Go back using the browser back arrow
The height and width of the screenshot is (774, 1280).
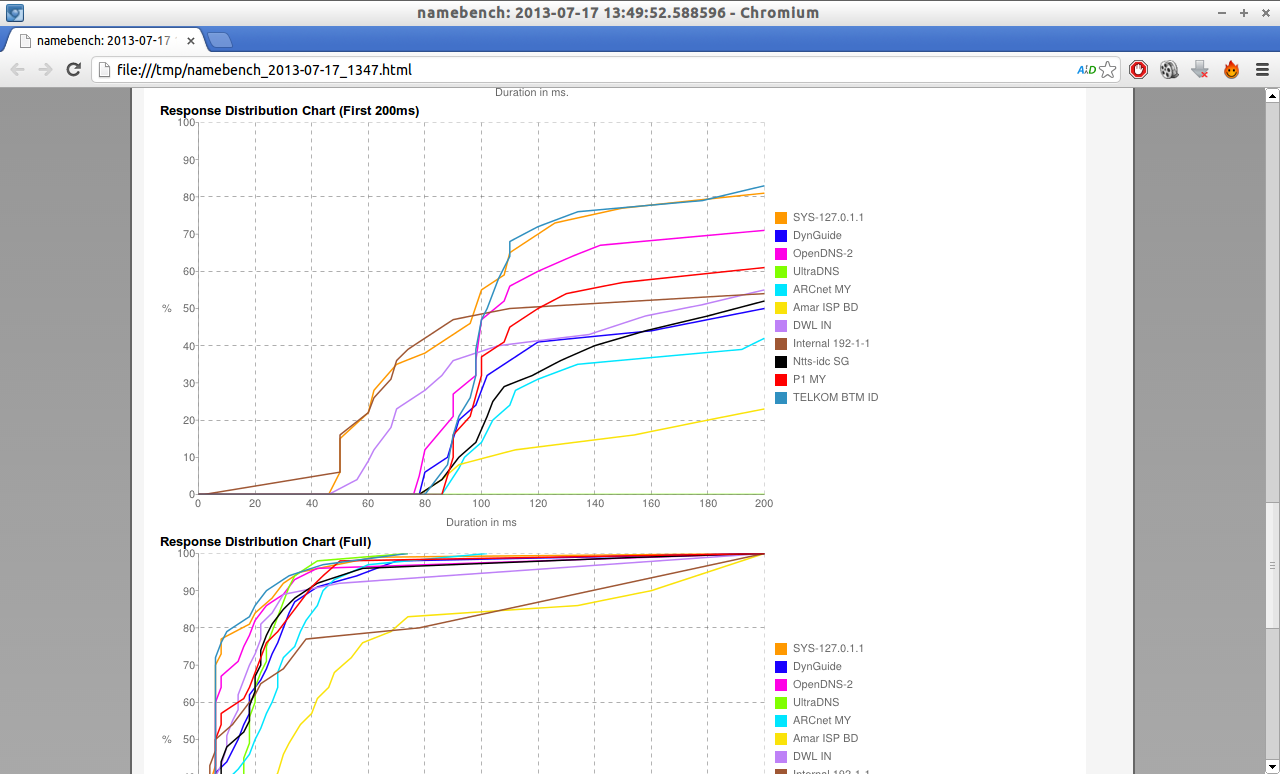coord(17,69)
